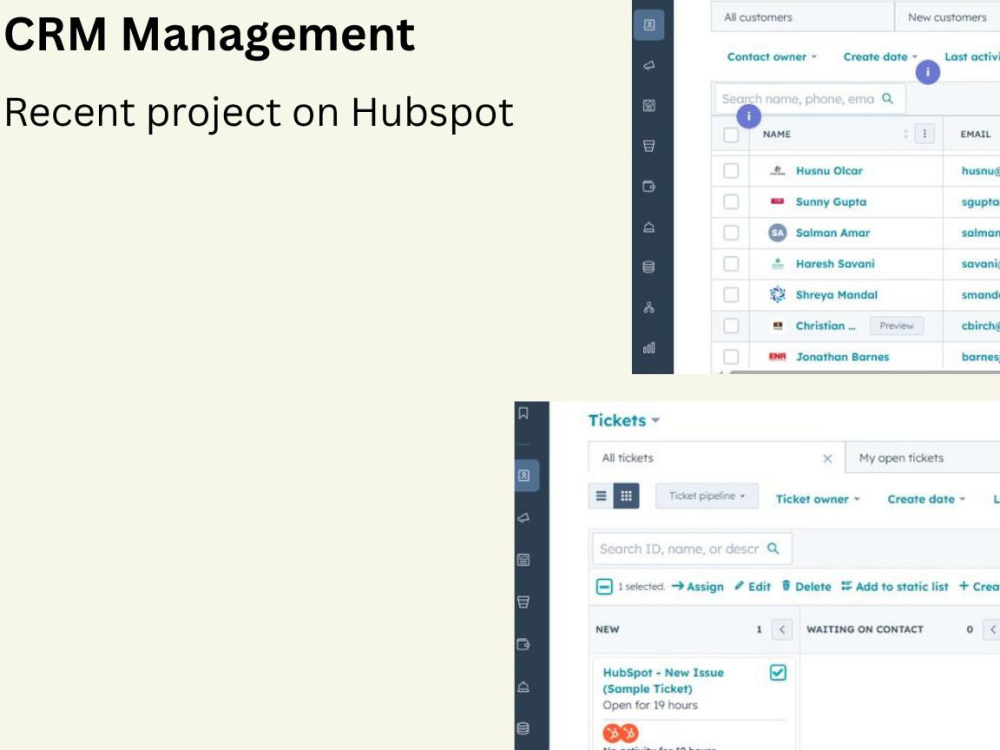The height and width of the screenshot is (750, 1000).
Task: Tick checkbox for Shreya Mandal
Action: (x=731, y=295)
